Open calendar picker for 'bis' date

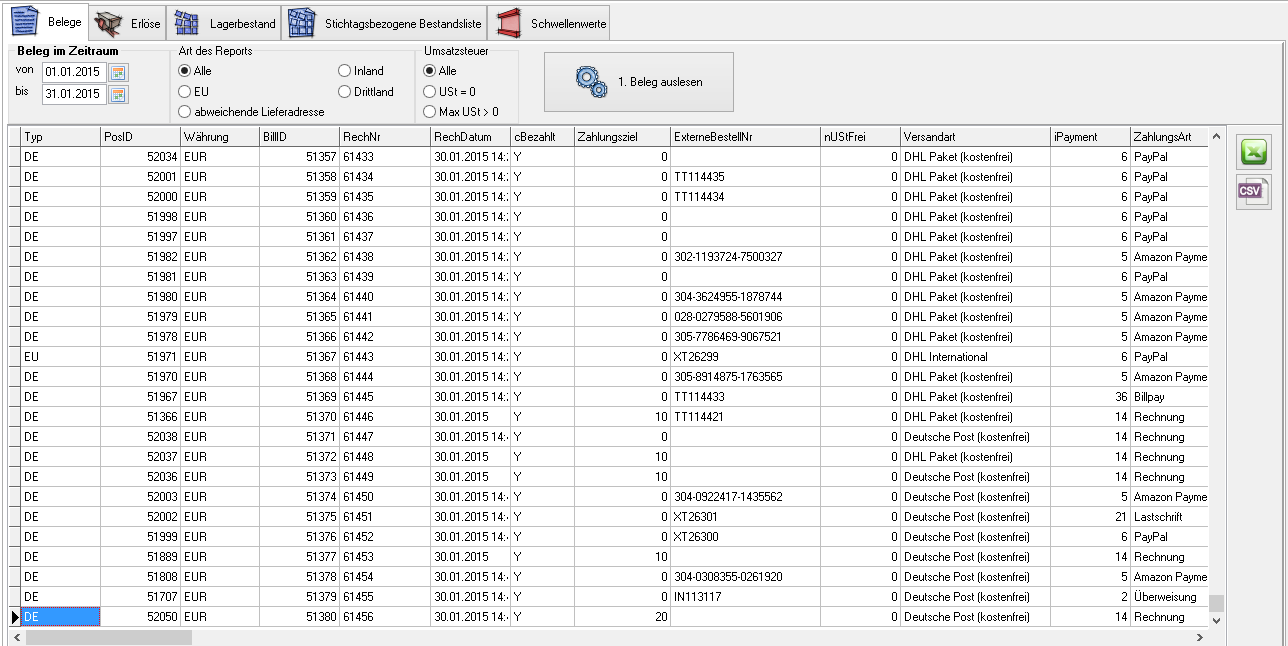tap(119, 94)
